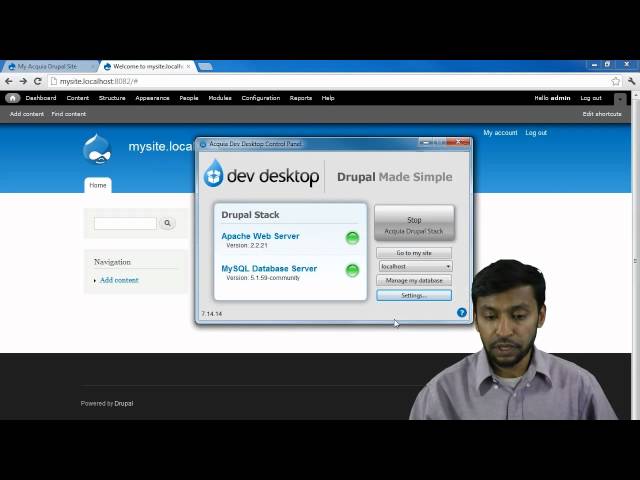Click the MySQL Database Server green status light
This screenshot has width=640, height=480.
[x=352, y=270]
